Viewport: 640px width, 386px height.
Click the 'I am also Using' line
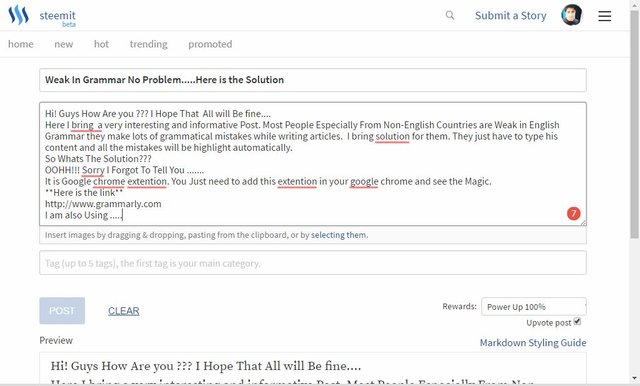coord(83,215)
